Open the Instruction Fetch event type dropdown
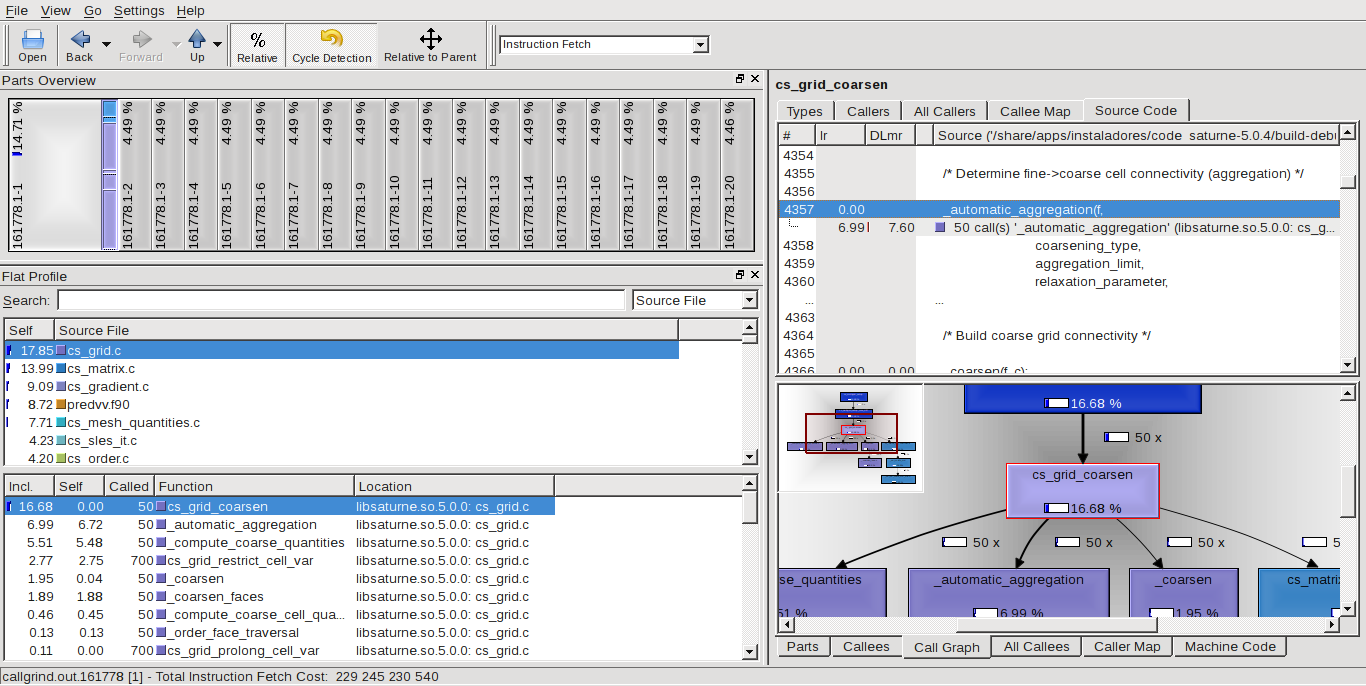 700,45
